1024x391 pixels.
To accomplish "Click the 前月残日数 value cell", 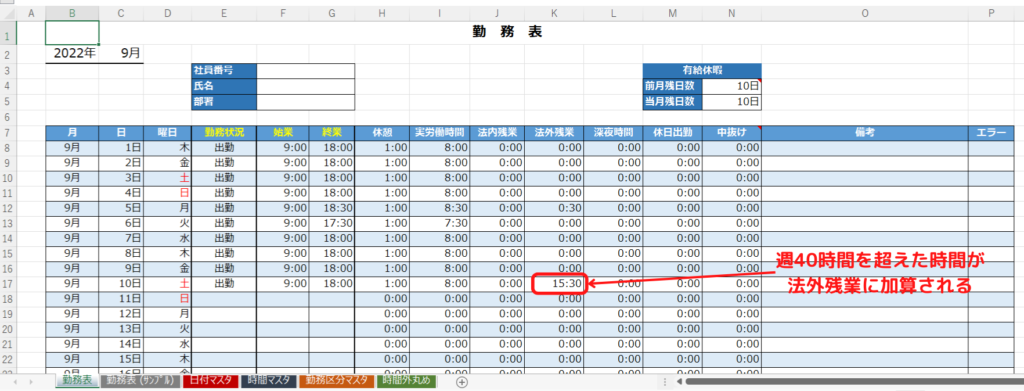I will 732,86.
